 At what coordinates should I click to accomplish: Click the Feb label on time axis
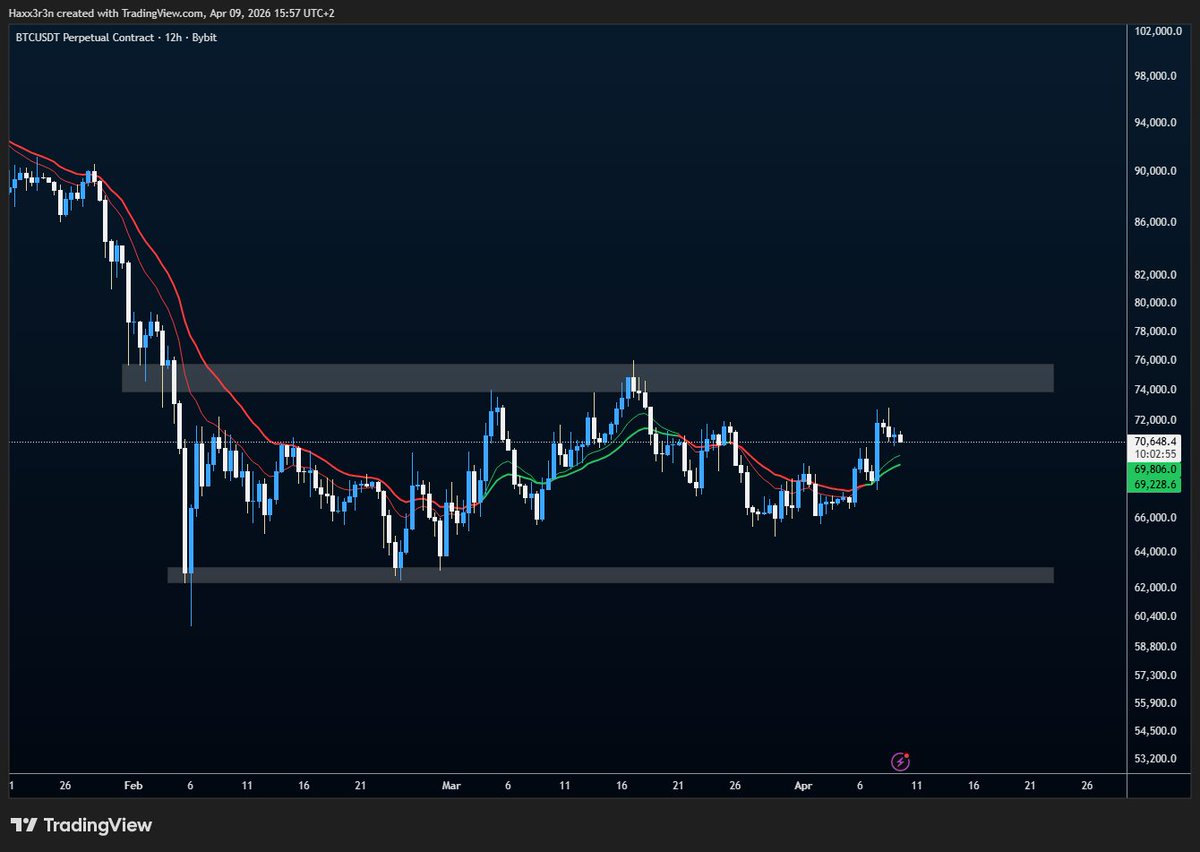tap(134, 786)
